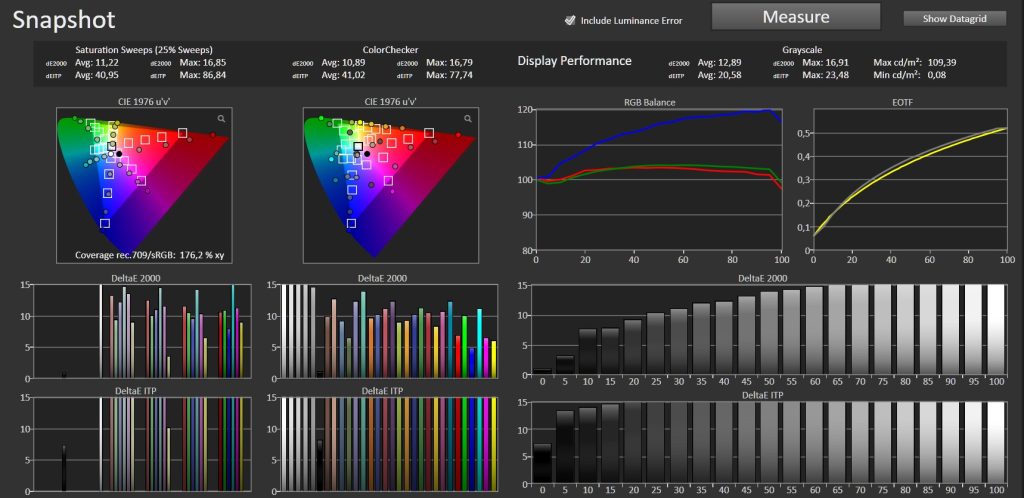
Task: Open the Show Datagrid view
Action: (954, 19)
